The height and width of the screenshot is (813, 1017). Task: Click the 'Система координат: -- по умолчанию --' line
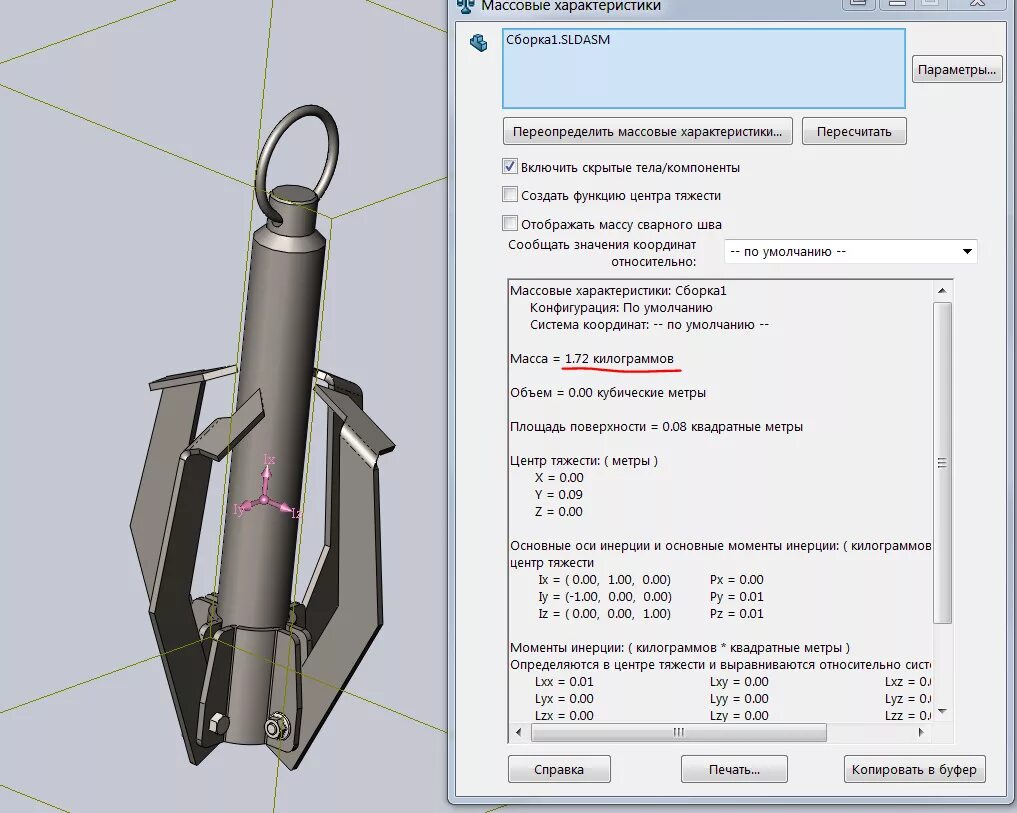(x=649, y=325)
